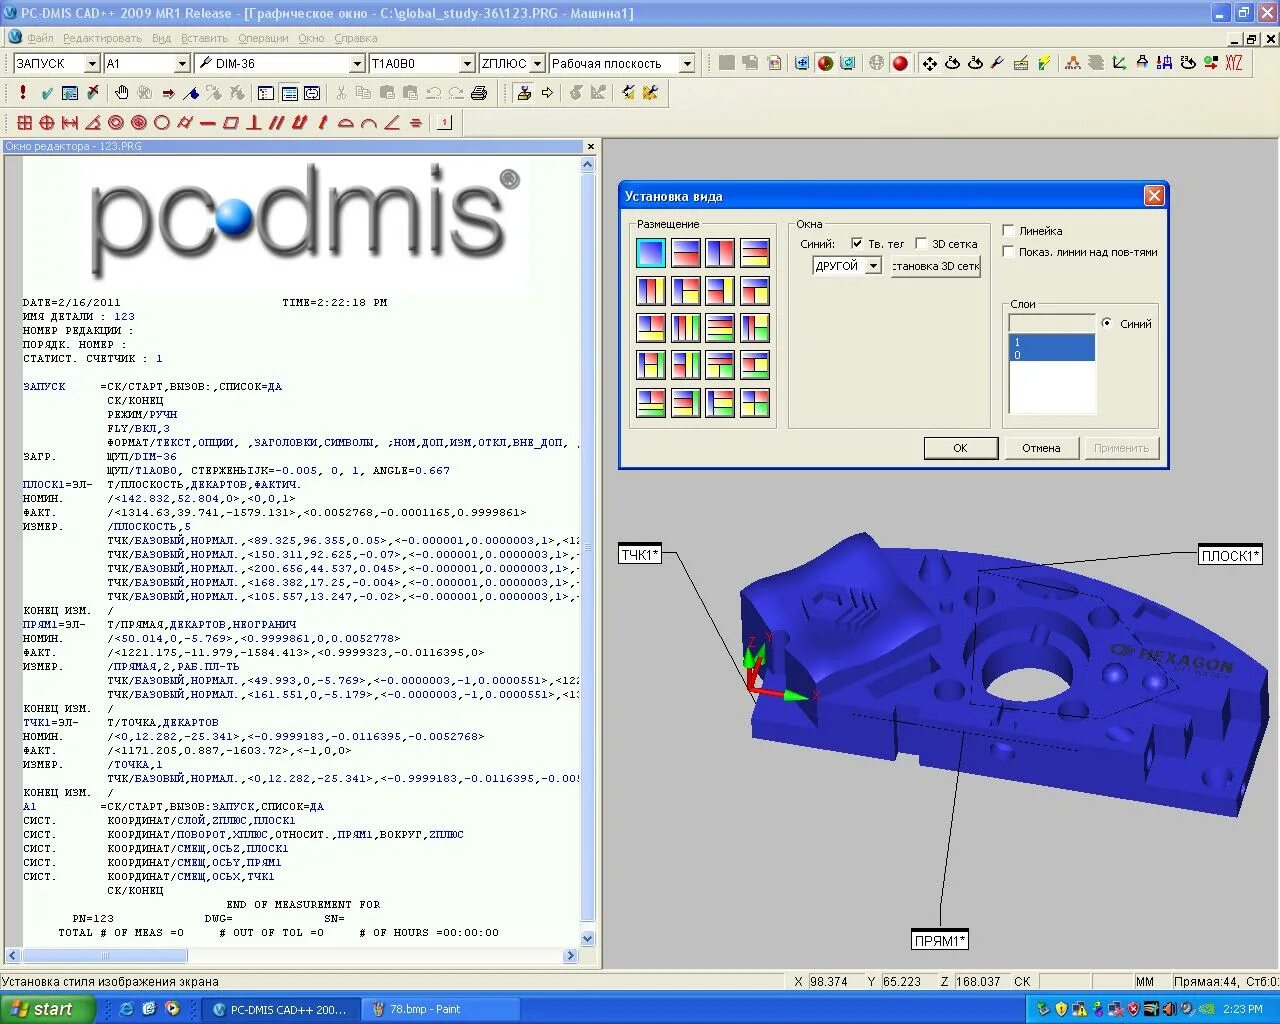Click the yellow right-arrow toolbar icon
Image resolution: width=1280 pixels, height=1024 pixels.
547,92
